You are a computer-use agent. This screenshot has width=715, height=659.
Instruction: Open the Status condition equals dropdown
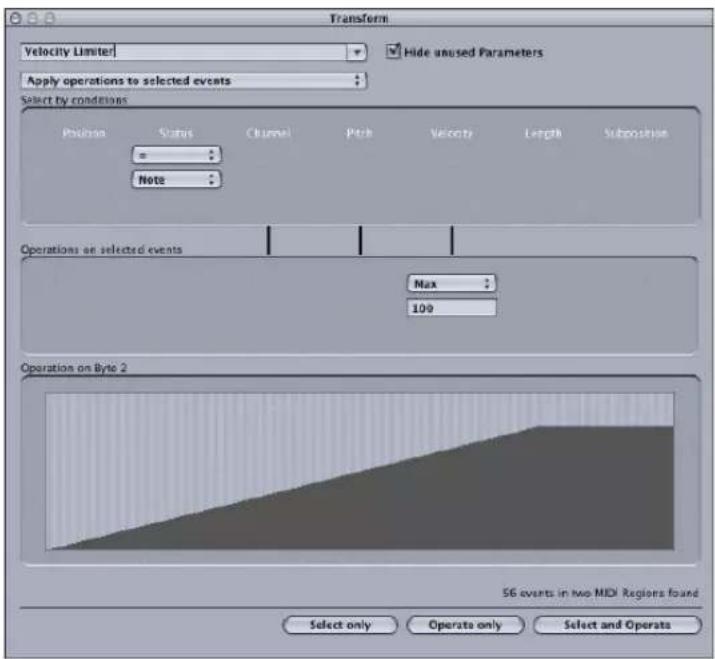pyautogui.click(x=176, y=155)
